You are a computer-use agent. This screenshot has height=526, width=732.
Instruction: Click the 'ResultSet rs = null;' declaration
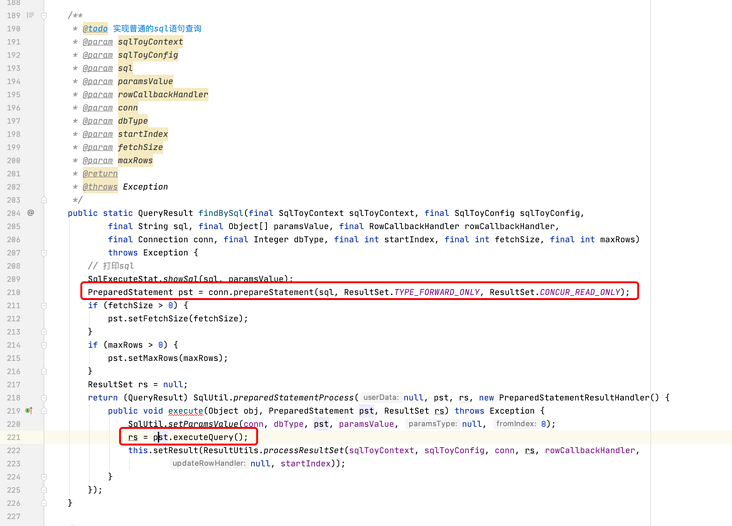click(138, 385)
